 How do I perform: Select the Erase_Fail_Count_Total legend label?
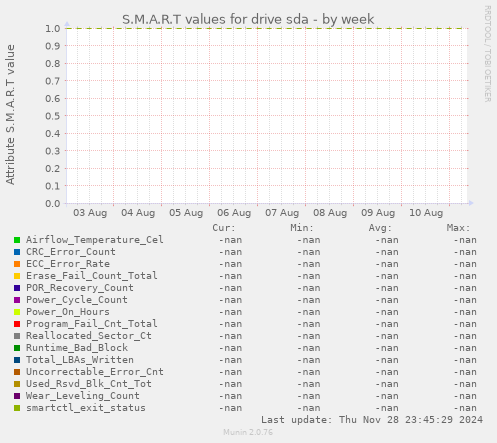92,276
